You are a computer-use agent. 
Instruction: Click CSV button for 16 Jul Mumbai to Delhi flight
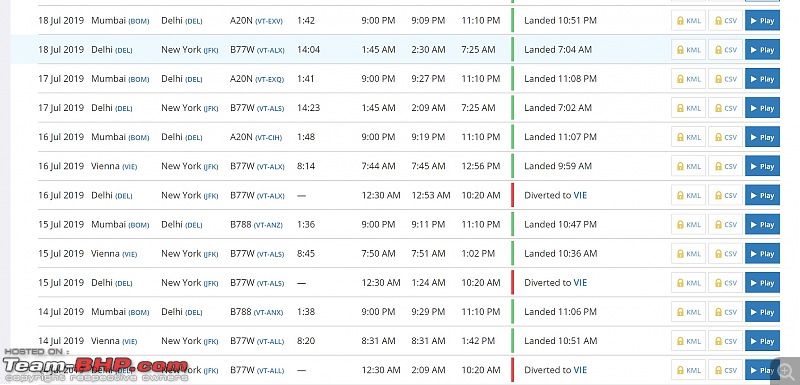pyautogui.click(x=725, y=137)
